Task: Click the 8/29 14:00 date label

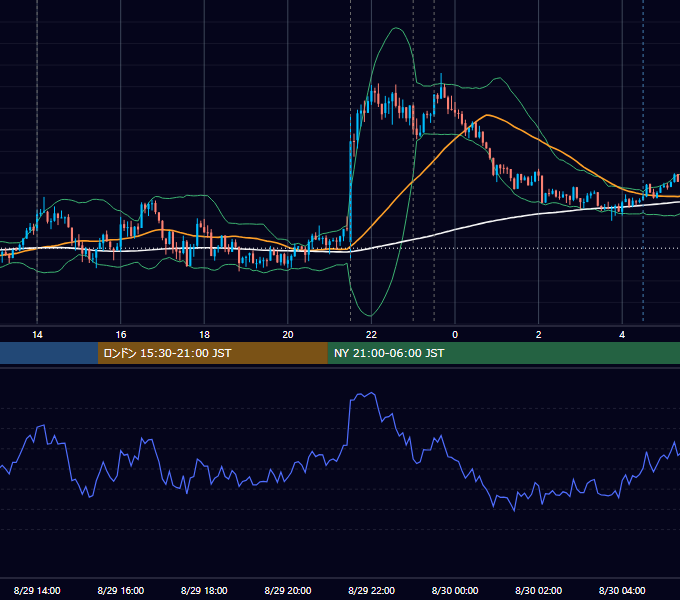Action: click(37, 590)
